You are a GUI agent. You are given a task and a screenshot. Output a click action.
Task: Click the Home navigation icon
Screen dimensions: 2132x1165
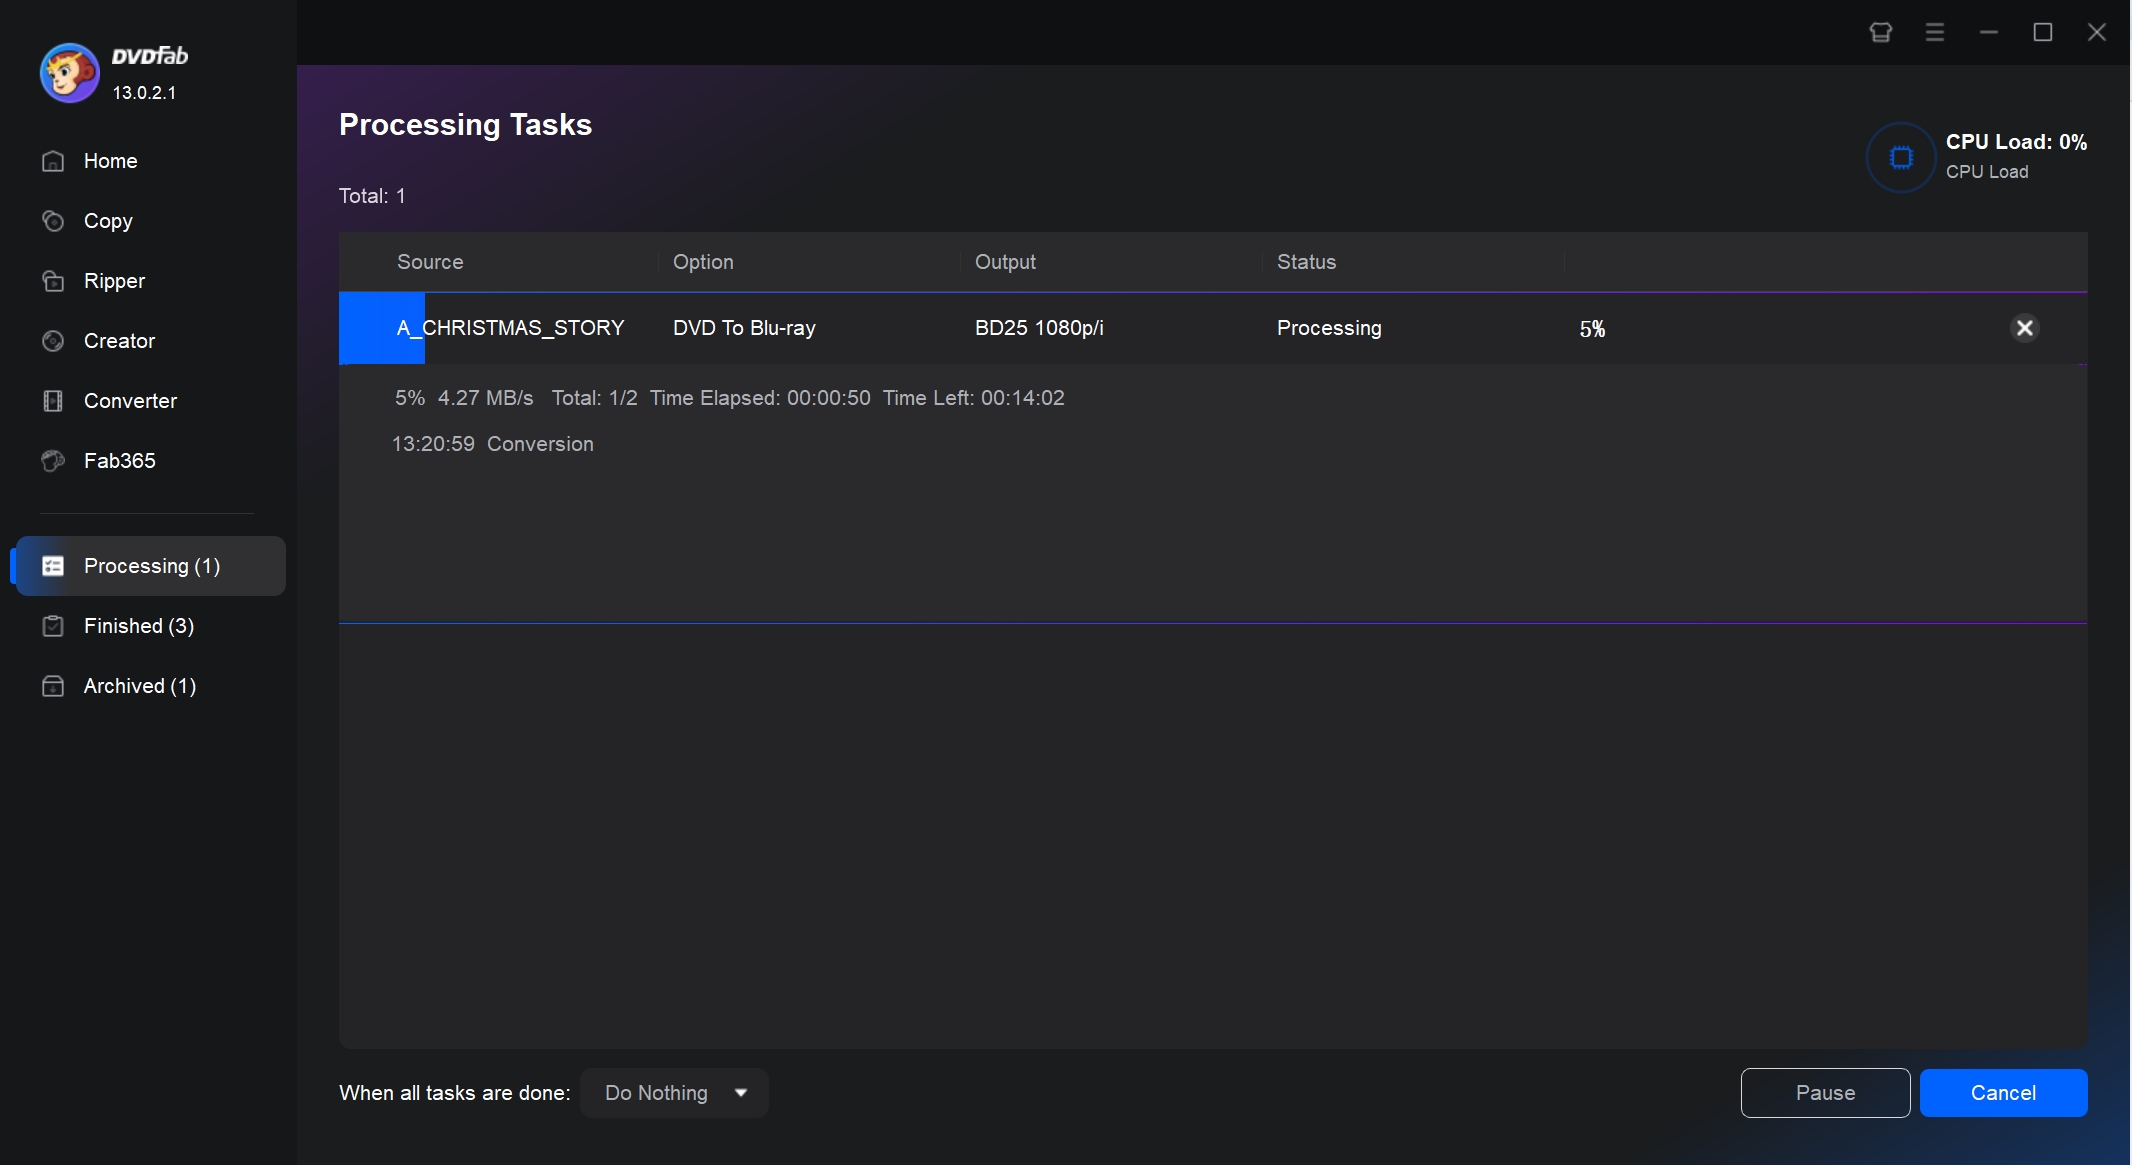(x=53, y=161)
